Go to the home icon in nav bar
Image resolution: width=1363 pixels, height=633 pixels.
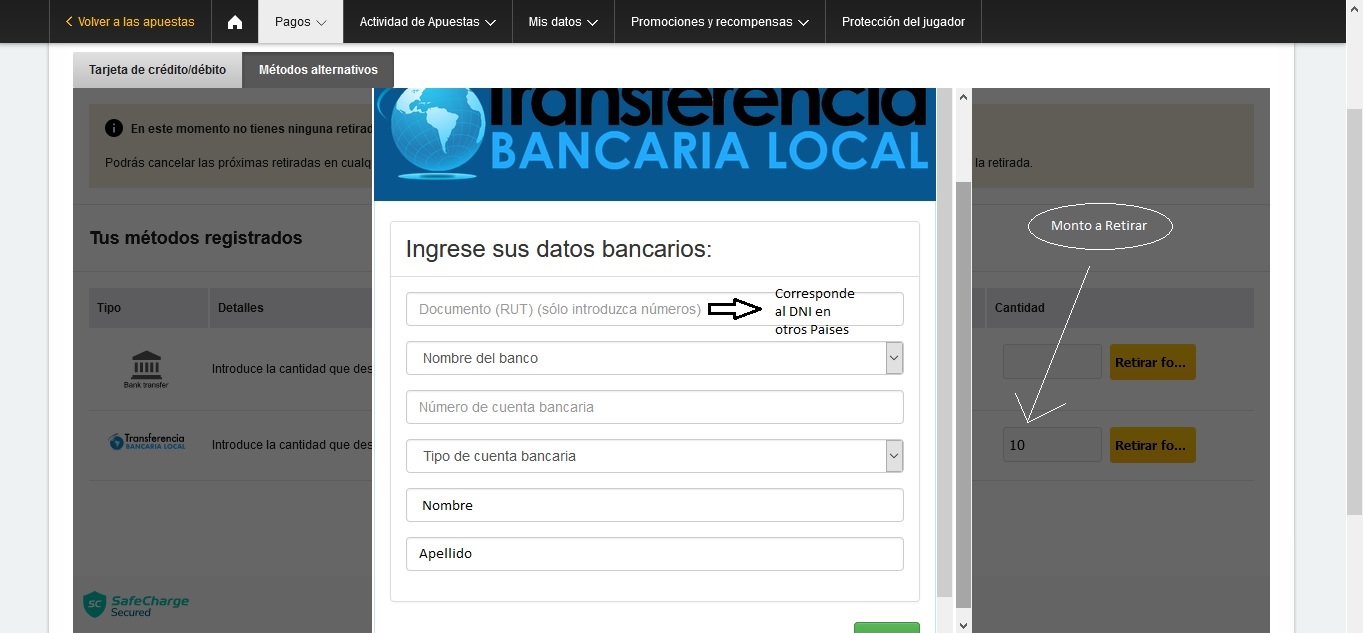(x=235, y=22)
